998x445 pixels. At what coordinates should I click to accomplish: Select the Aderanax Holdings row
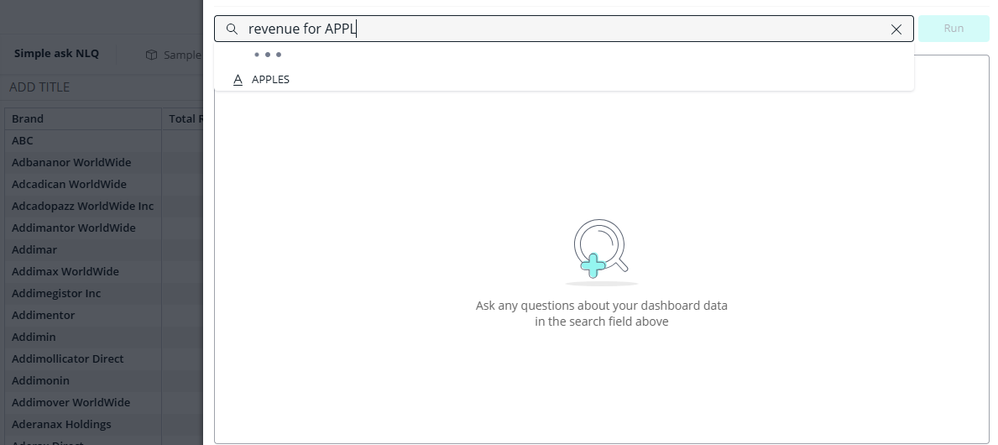pyautogui.click(x=61, y=424)
